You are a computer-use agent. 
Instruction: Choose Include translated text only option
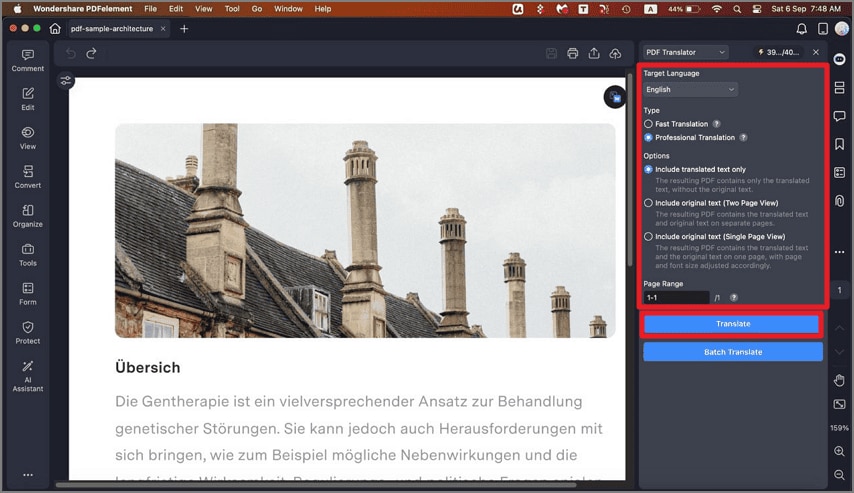point(648,169)
